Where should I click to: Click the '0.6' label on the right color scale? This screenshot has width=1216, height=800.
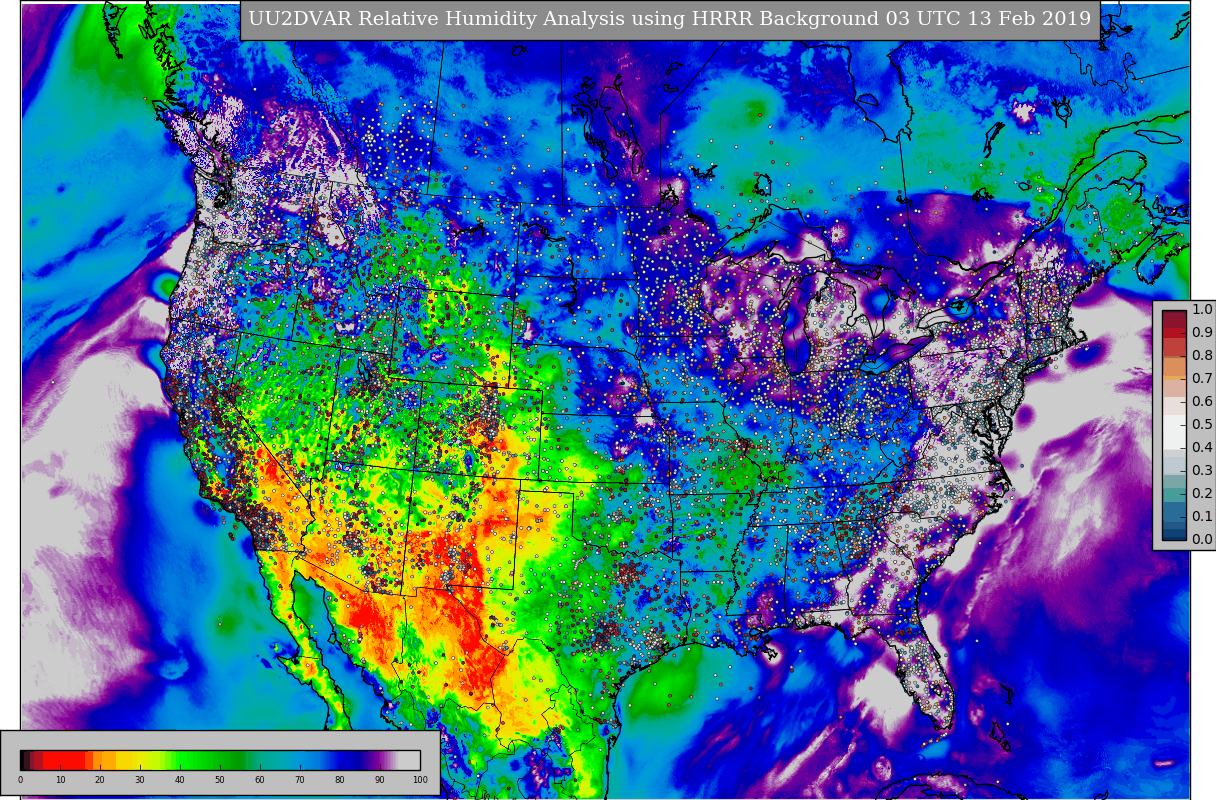point(1202,402)
